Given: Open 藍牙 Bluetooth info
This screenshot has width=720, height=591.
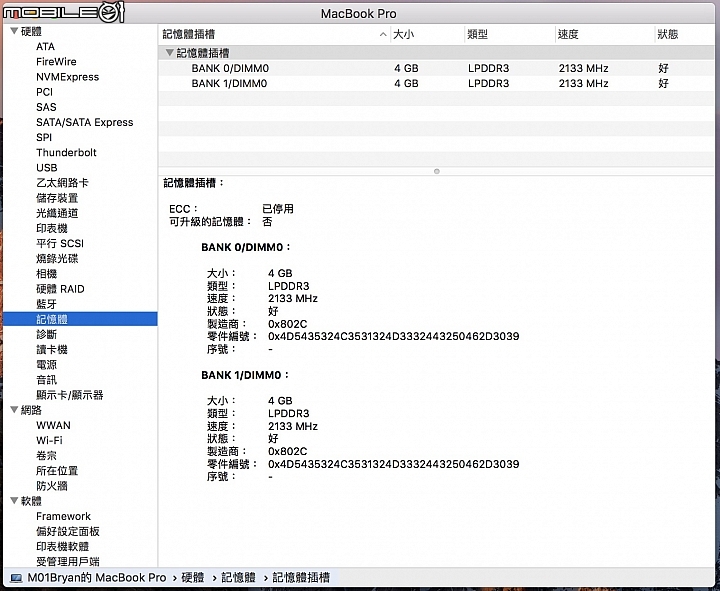Looking at the screenshot, I should (x=46, y=304).
